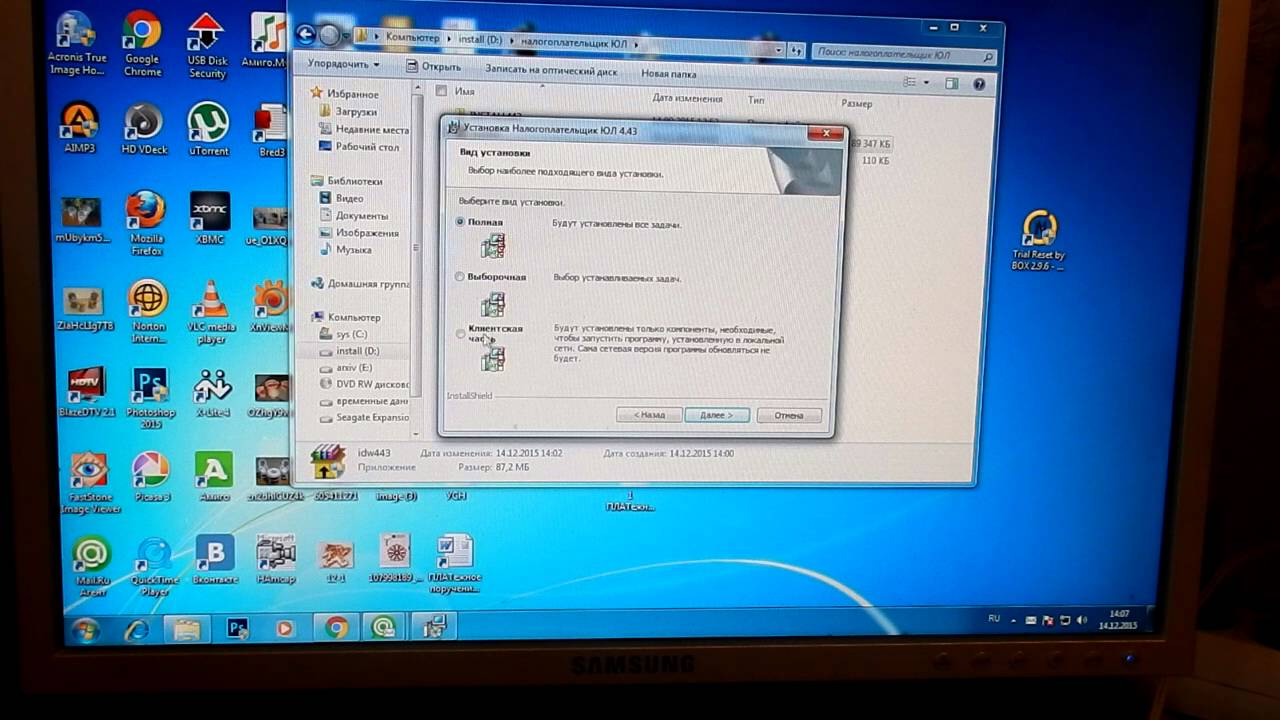The image size is (1280, 720).
Task: Open the address bar history dropdown
Action: (x=778, y=48)
